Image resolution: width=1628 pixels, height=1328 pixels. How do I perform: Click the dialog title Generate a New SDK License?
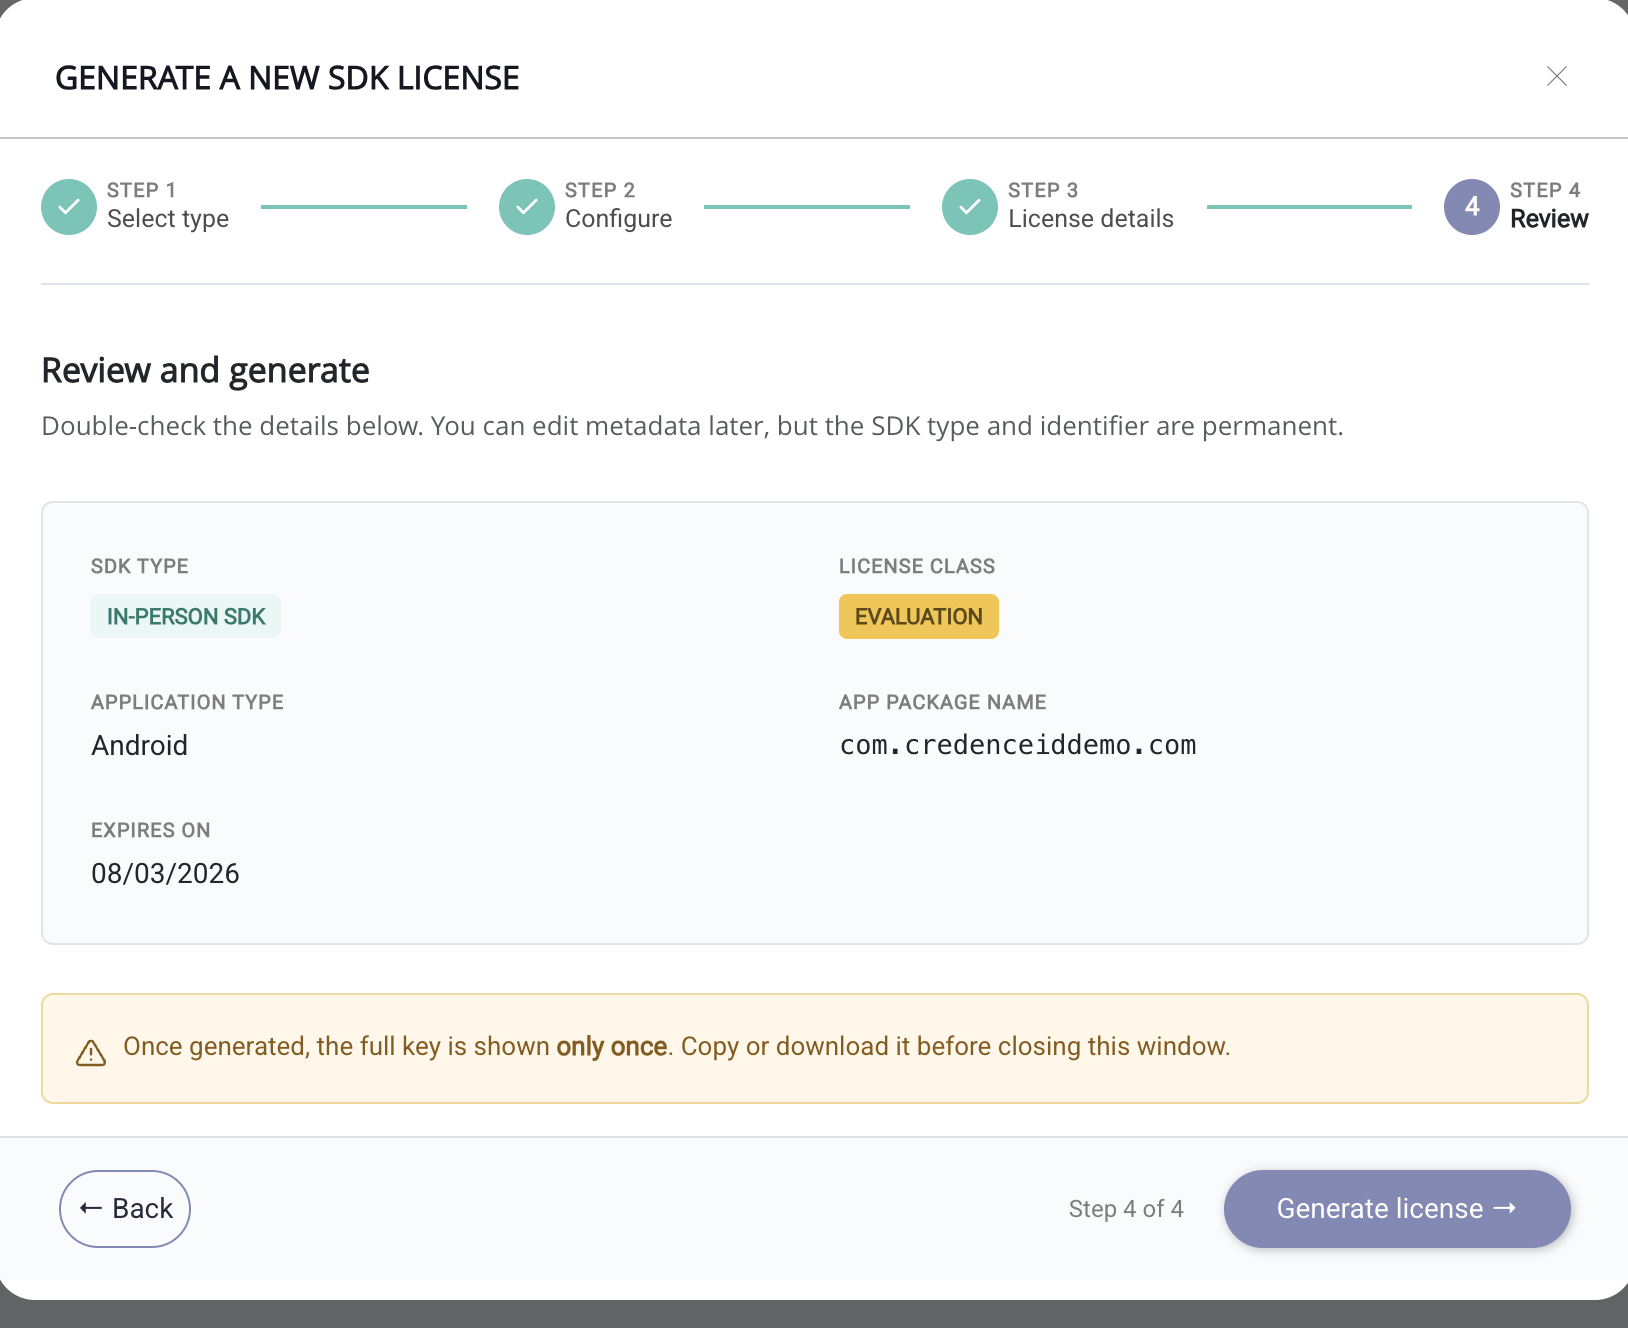[287, 78]
